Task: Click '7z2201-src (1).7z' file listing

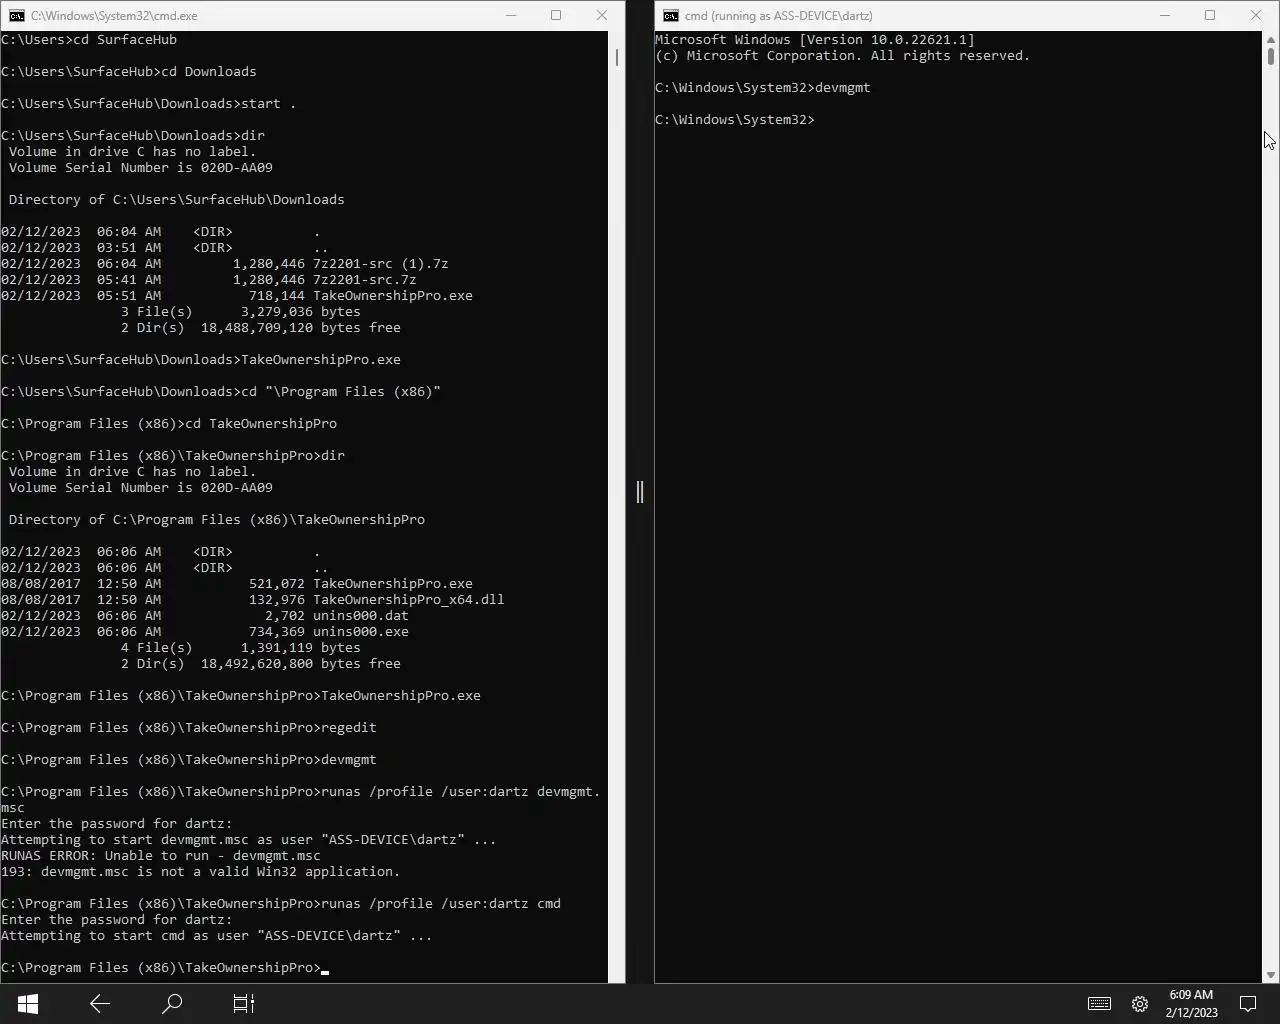Action: (380, 263)
